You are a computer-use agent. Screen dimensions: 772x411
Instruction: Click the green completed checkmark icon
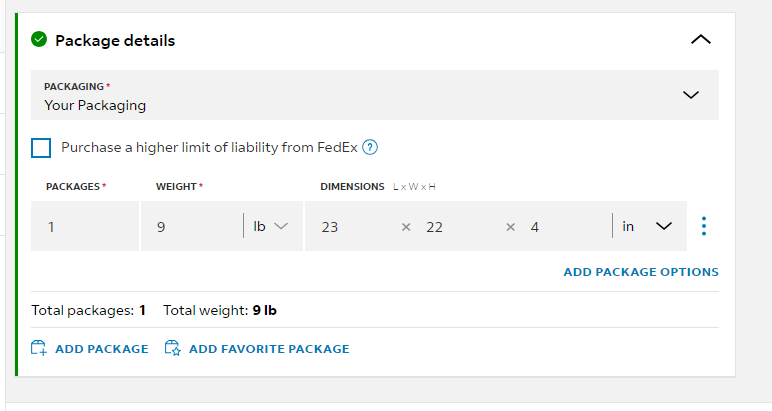click(39, 39)
